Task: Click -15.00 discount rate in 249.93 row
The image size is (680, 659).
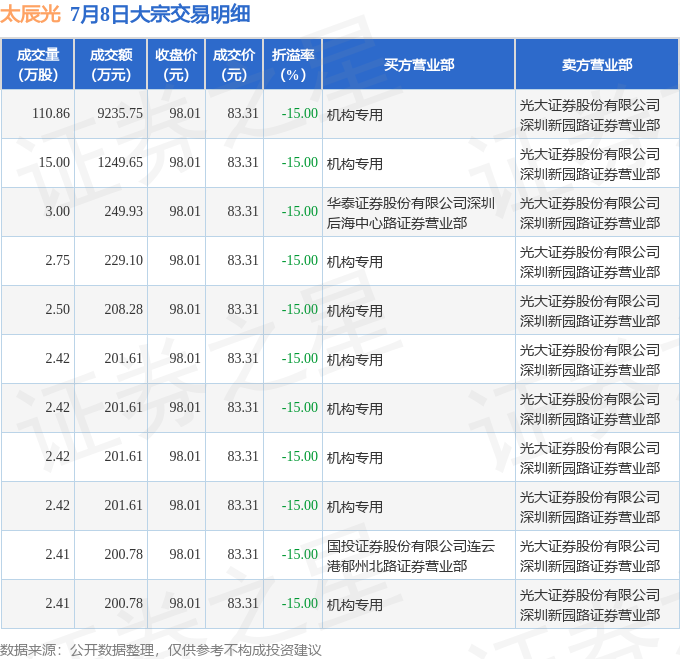Action: click(x=300, y=211)
